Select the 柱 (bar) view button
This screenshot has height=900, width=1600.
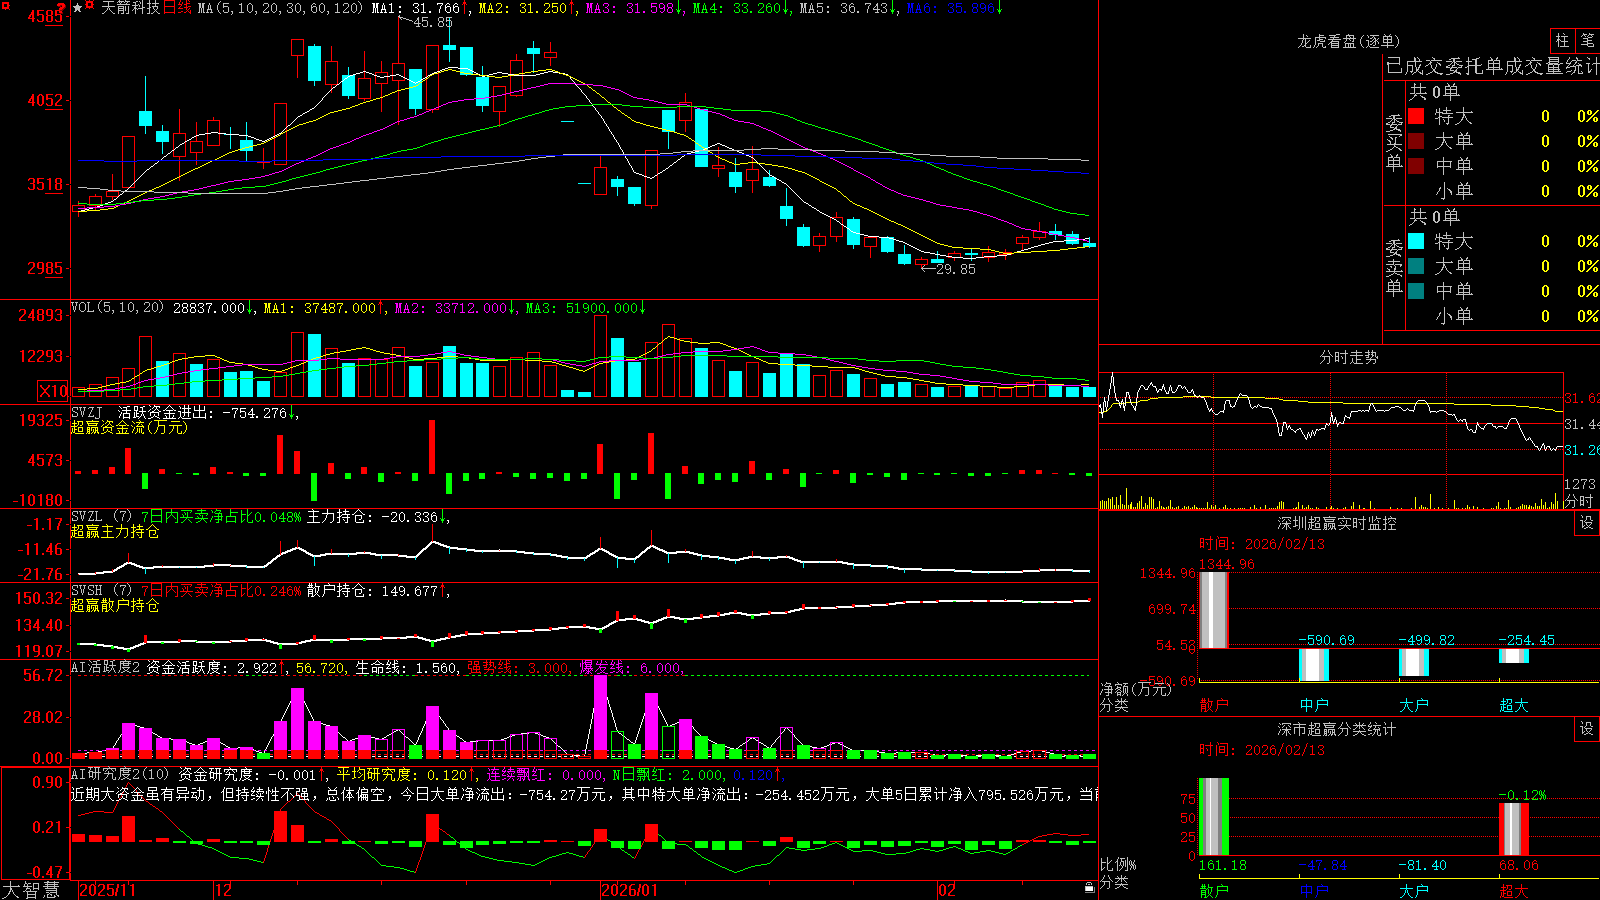point(1562,40)
